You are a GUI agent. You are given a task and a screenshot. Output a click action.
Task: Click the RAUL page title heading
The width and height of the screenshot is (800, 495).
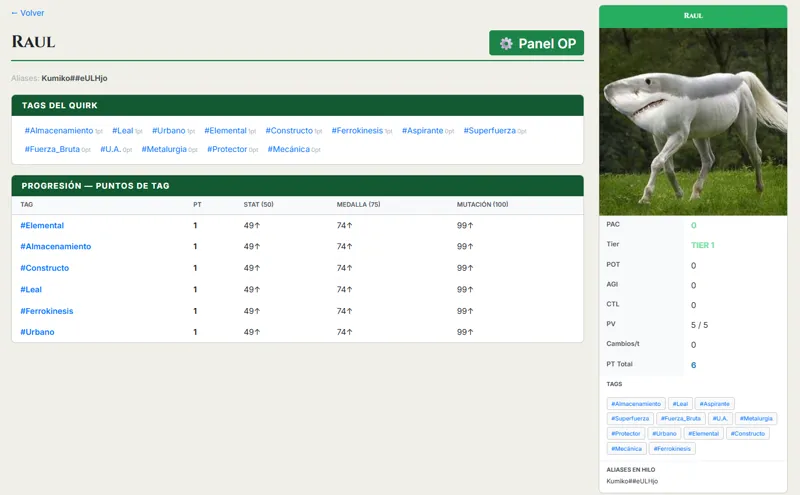coord(33,42)
